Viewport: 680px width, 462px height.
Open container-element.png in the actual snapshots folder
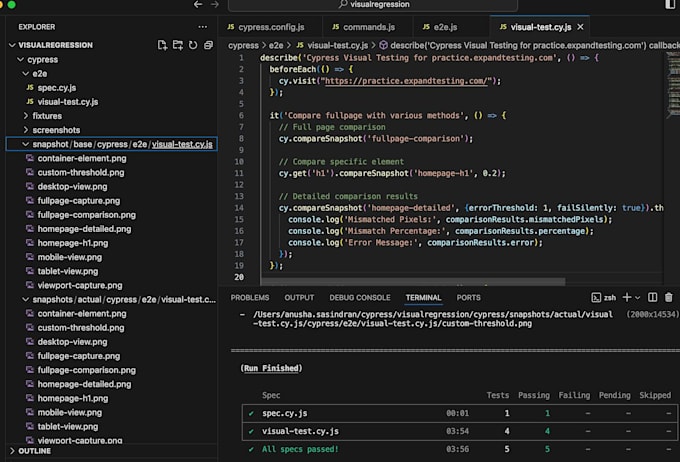112,314
